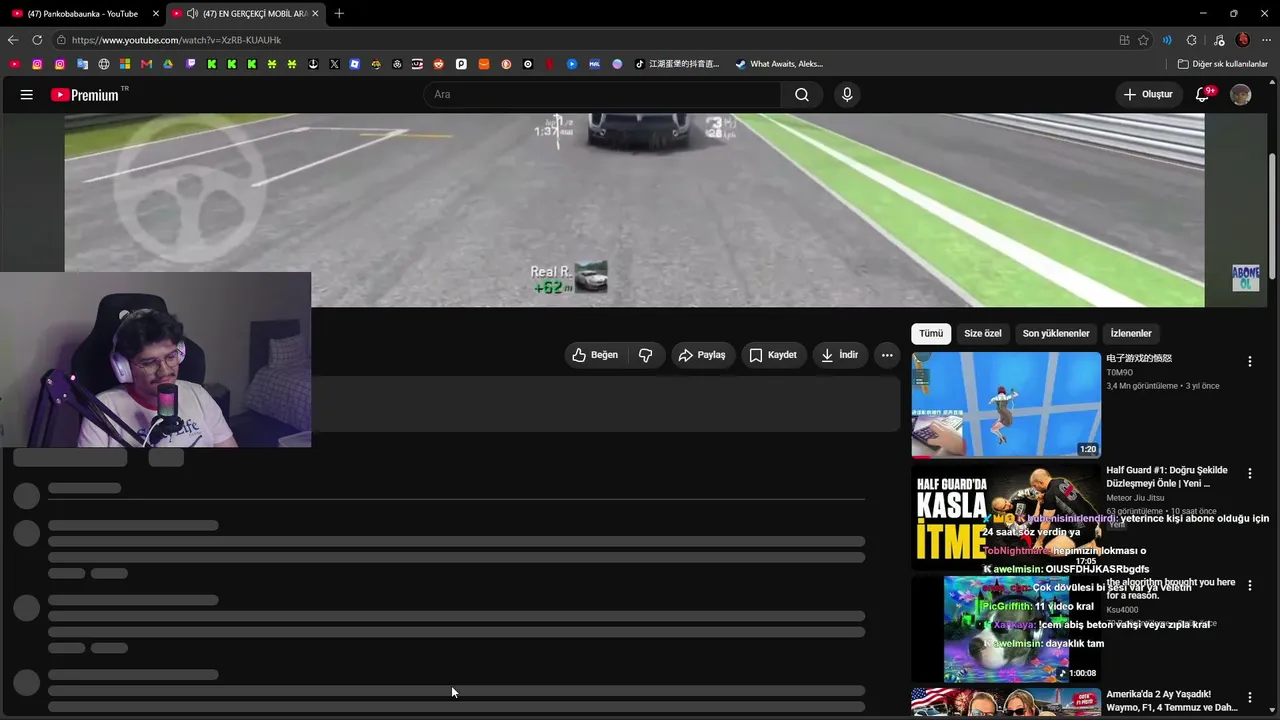The height and width of the screenshot is (720, 1280).
Task: Click the Oluştur create button
Action: click(x=1148, y=95)
